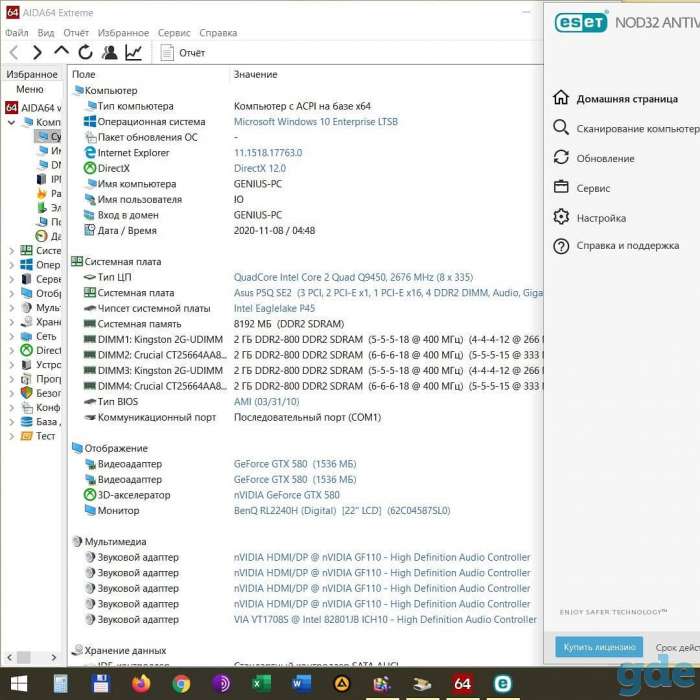Screen dimensions: 700x700
Task: Open the Отчёт menu
Action: coord(76,33)
